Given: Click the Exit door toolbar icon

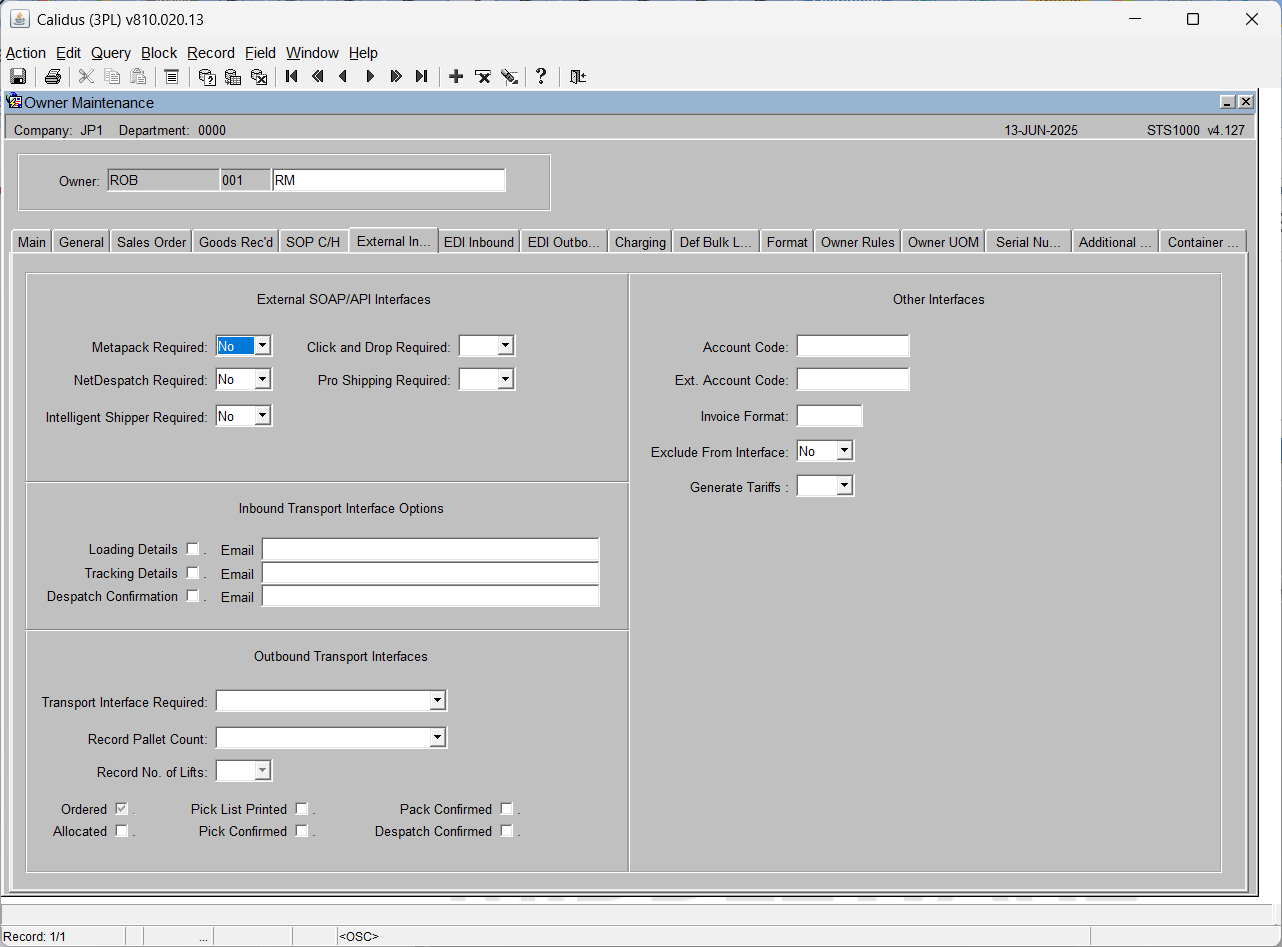Looking at the screenshot, I should tap(577, 76).
